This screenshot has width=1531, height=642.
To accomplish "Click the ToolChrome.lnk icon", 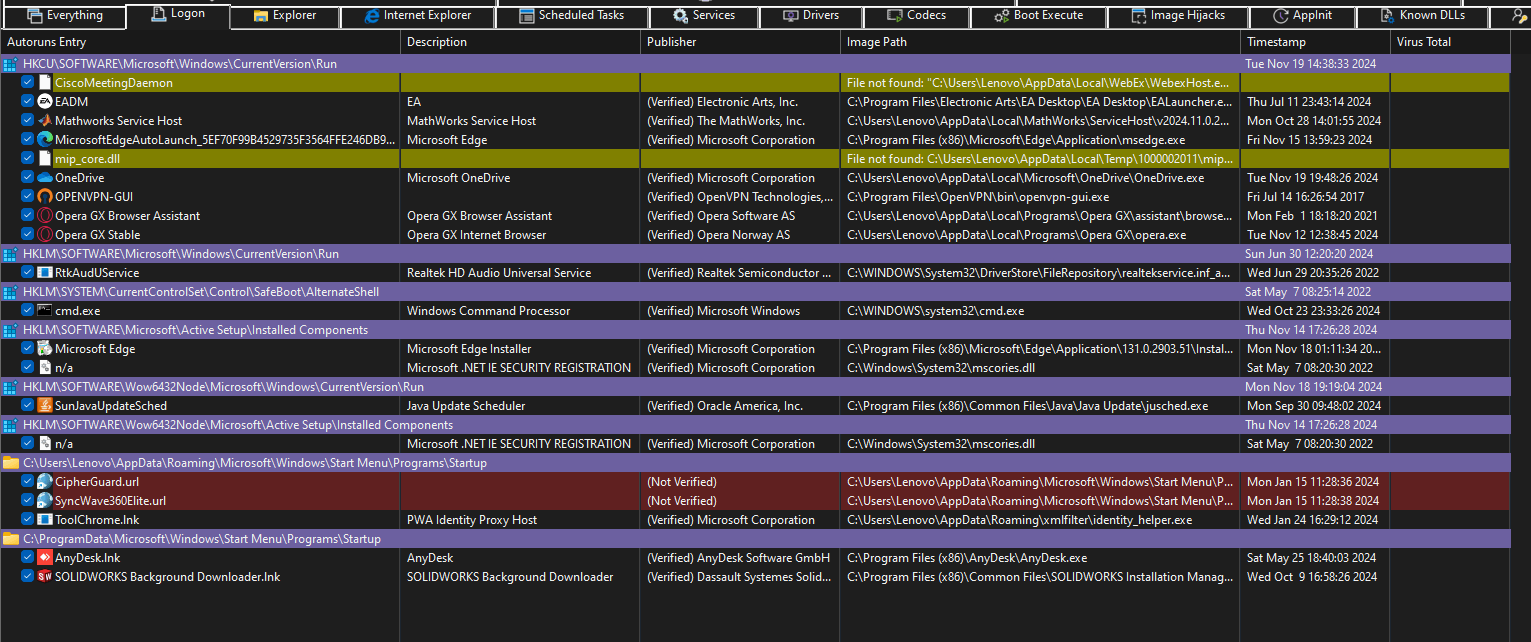I will point(45,520).
